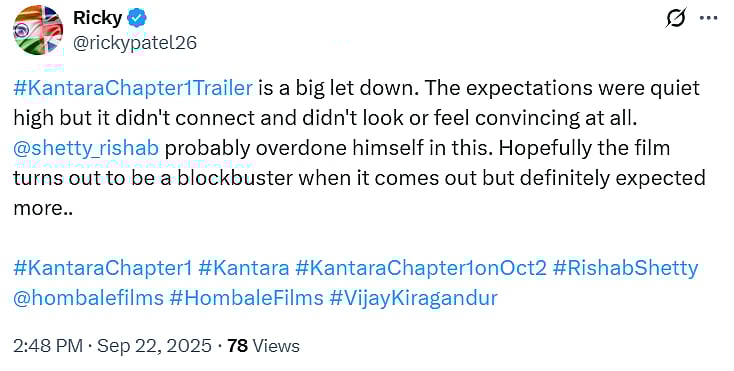The width and height of the screenshot is (734, 371).
Task: Click the #VijayKiragandur hashtag
Action: click(x=413, y=298)
